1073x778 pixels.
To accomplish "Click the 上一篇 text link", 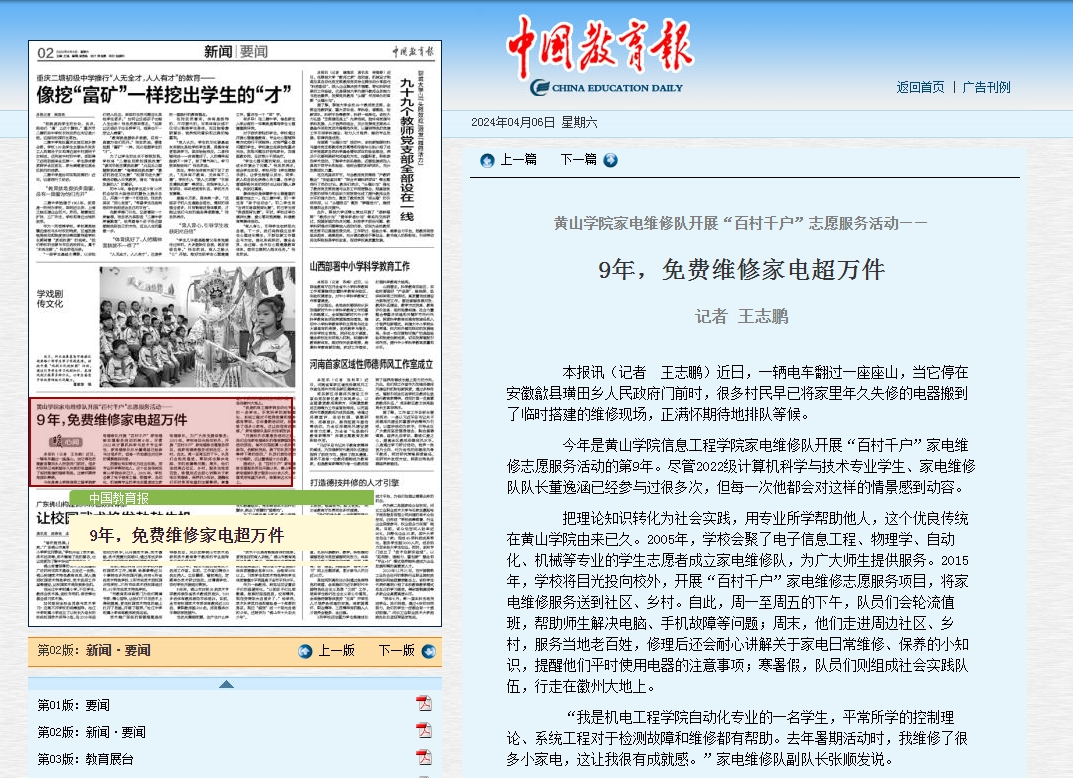I will point(519,160).
